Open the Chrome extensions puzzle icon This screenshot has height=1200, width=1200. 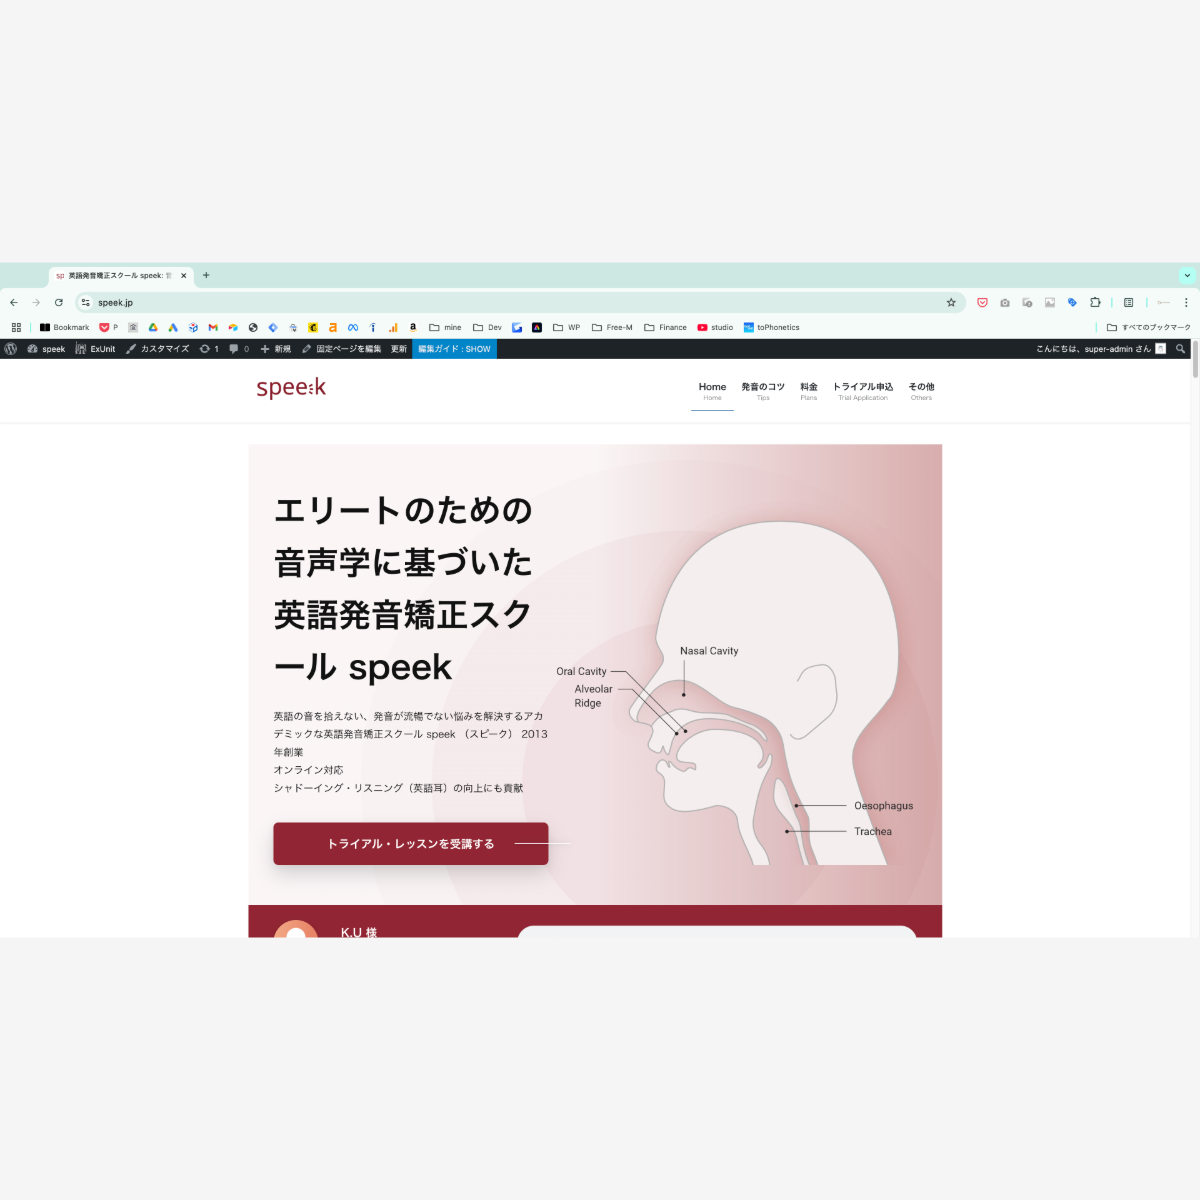[x=1095, y=303]
